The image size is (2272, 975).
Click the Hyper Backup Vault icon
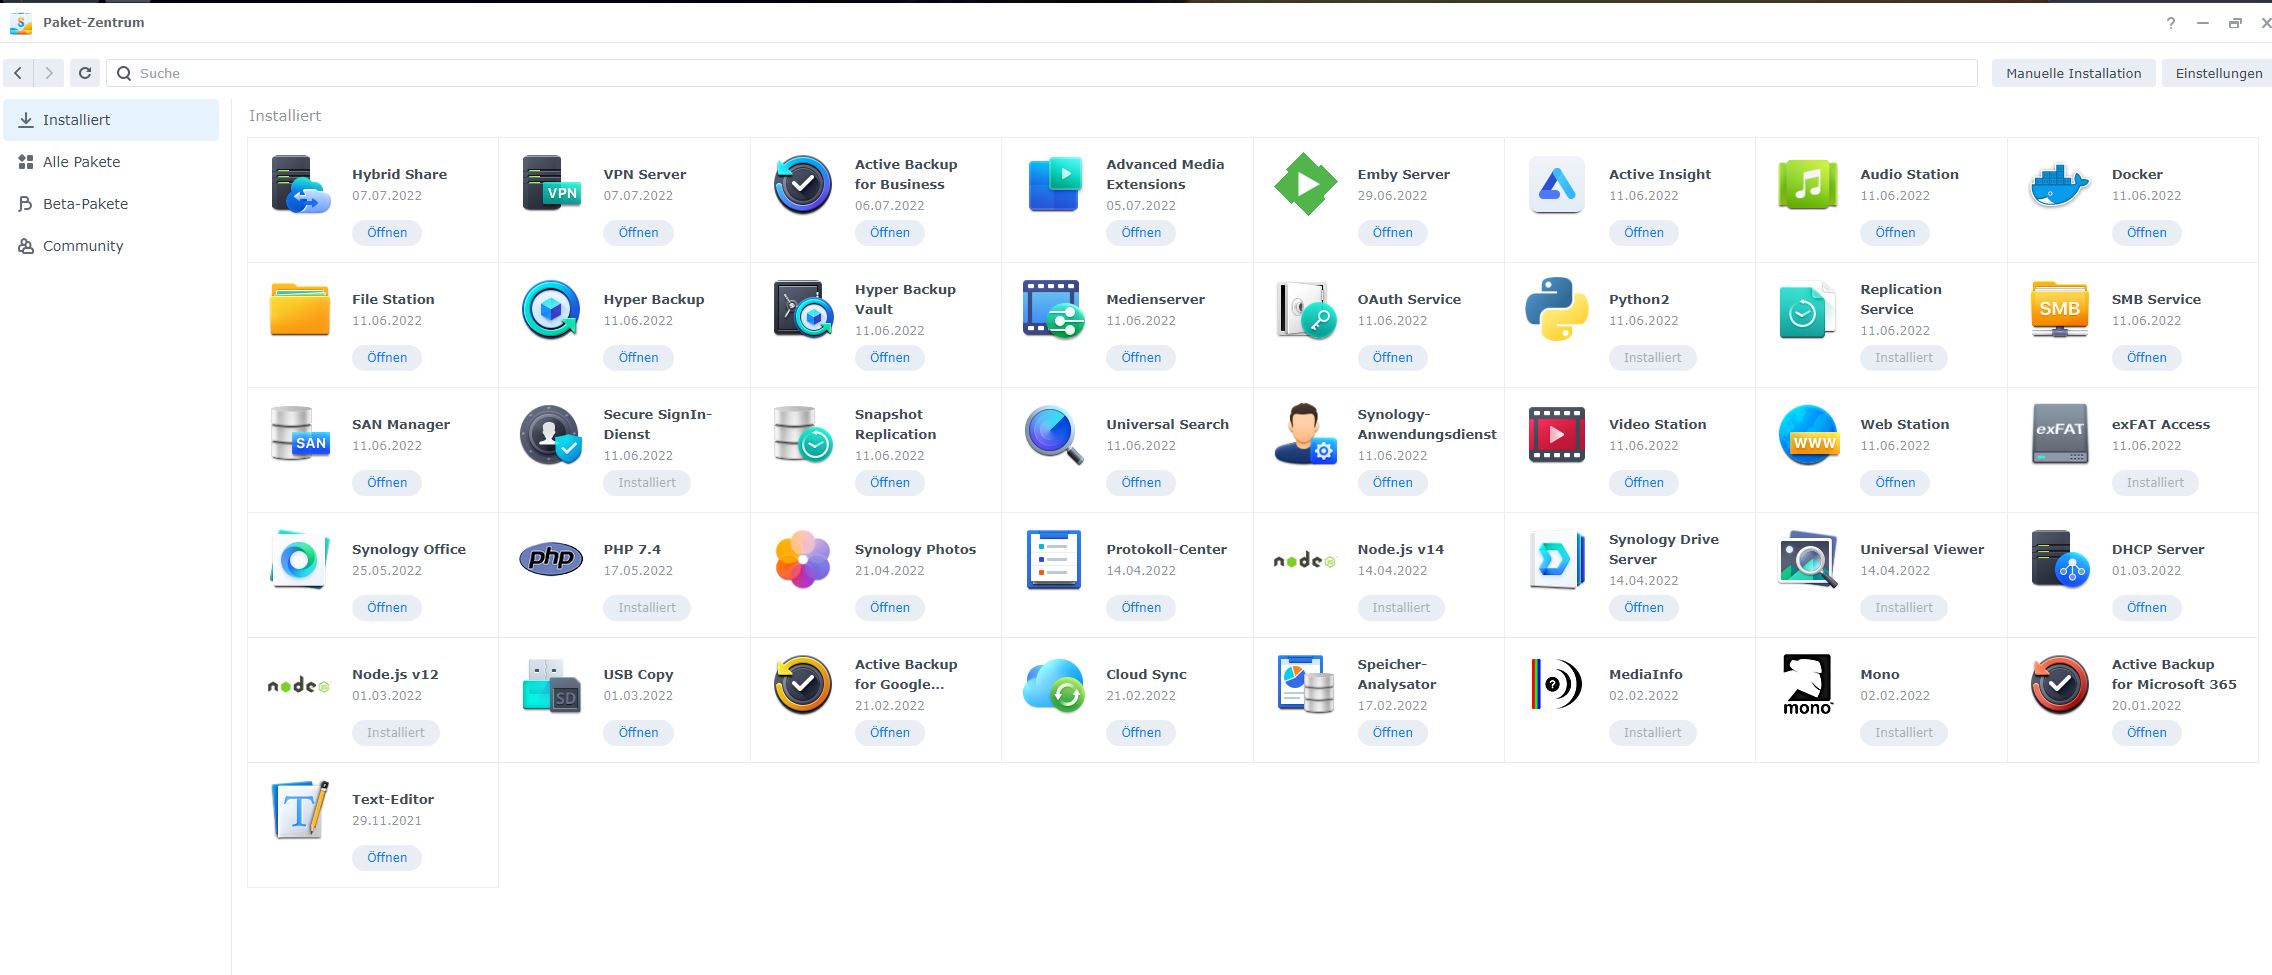tap(803, 309)
